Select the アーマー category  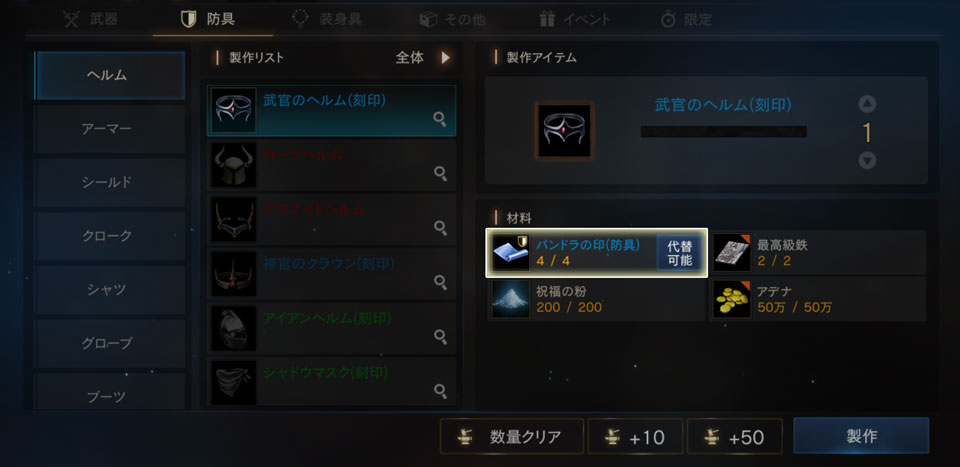110,129
